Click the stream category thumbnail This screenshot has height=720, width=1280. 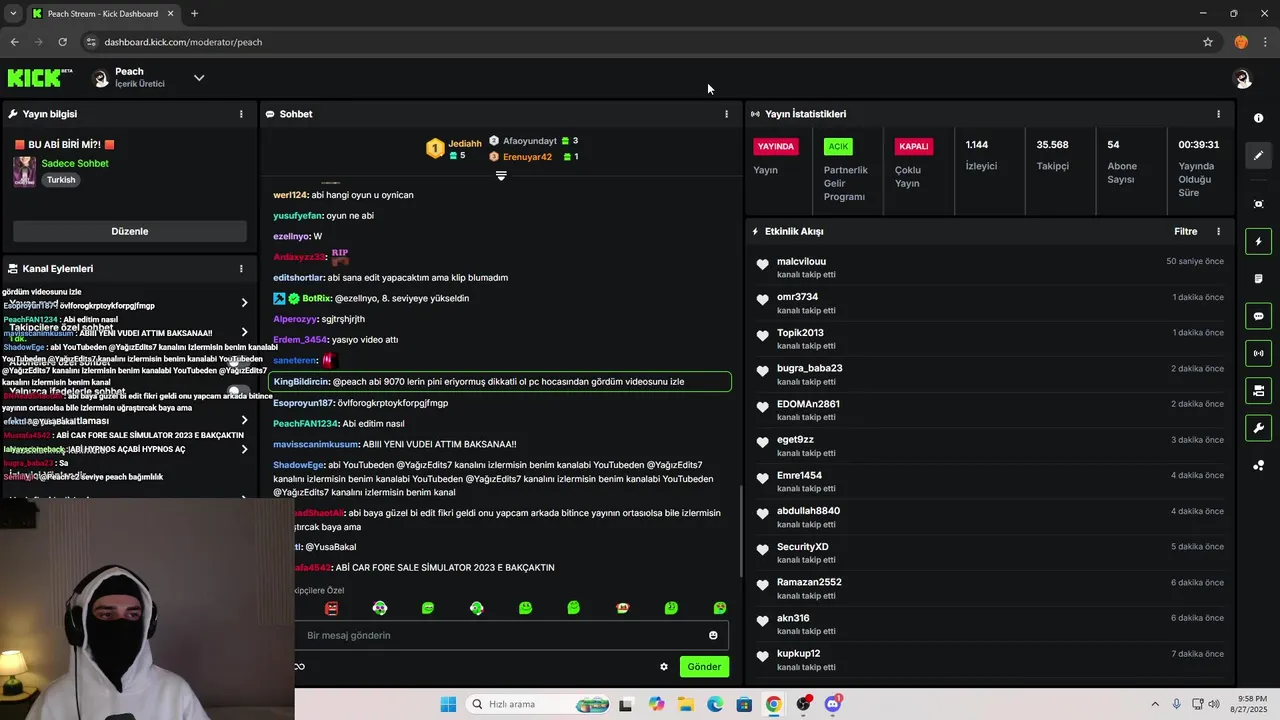pyautogui.click(x=24, y=171)
